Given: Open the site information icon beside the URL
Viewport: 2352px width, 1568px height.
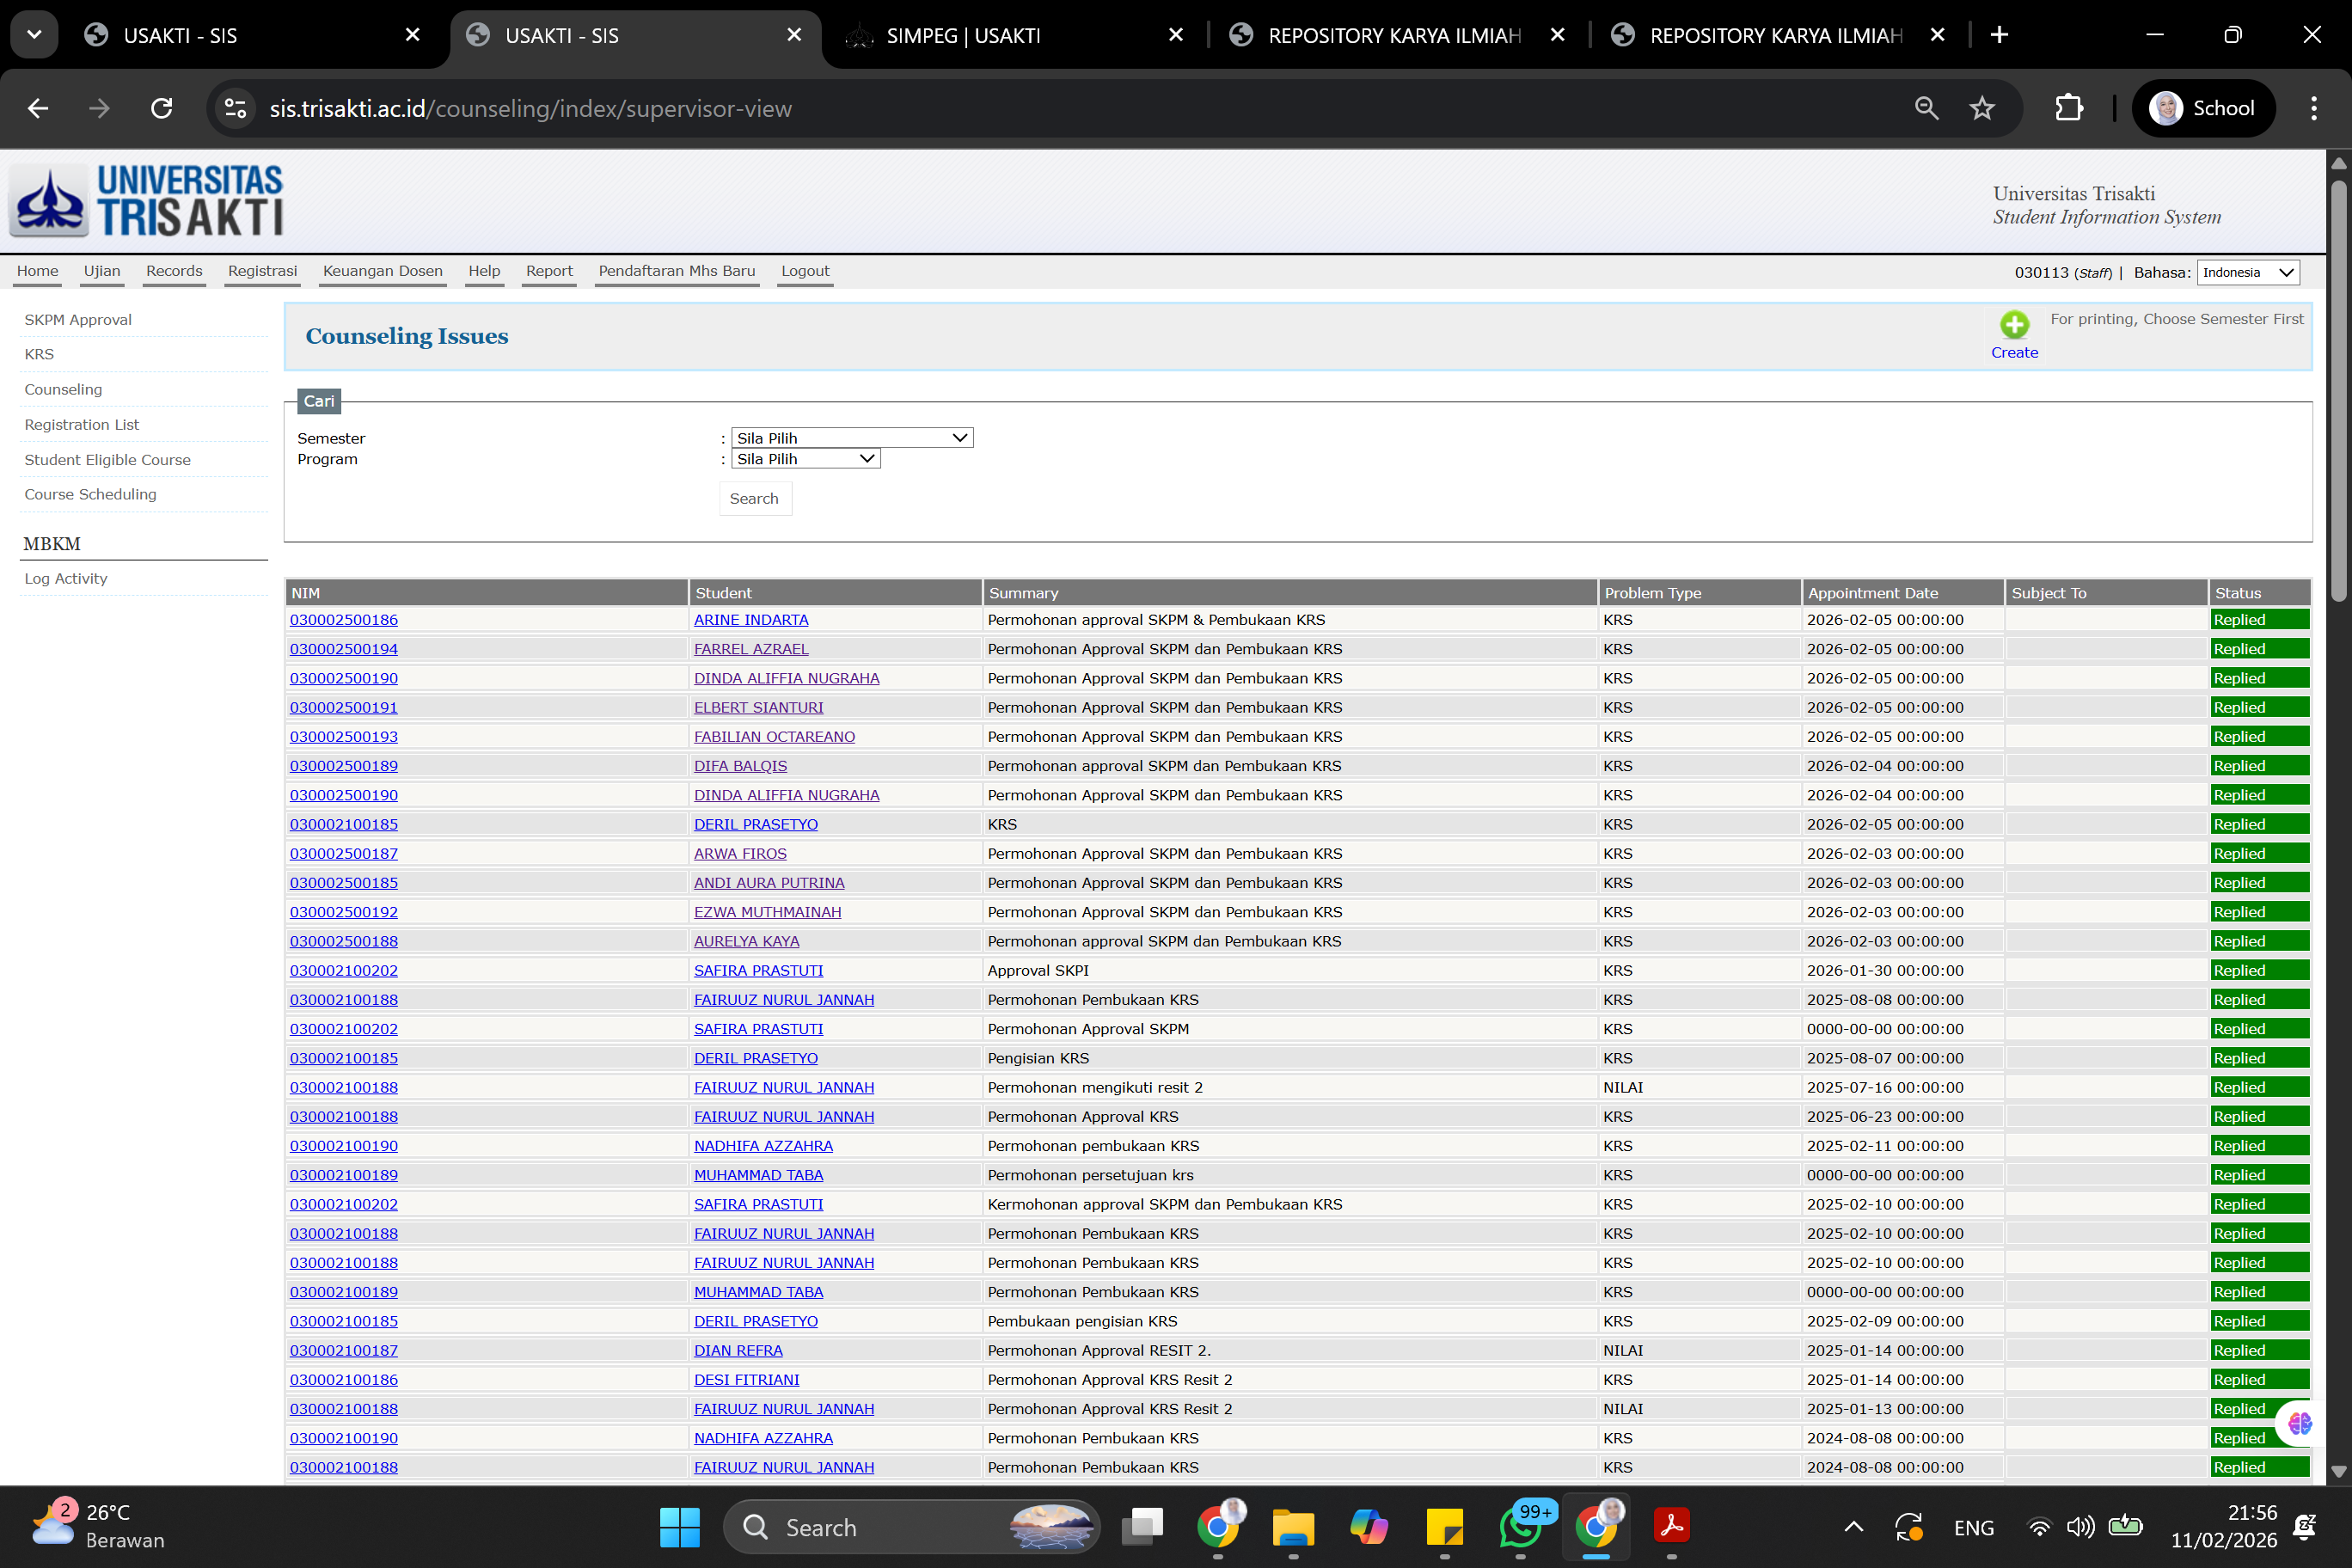Looking at the screenshot, I should pos(235,108).
